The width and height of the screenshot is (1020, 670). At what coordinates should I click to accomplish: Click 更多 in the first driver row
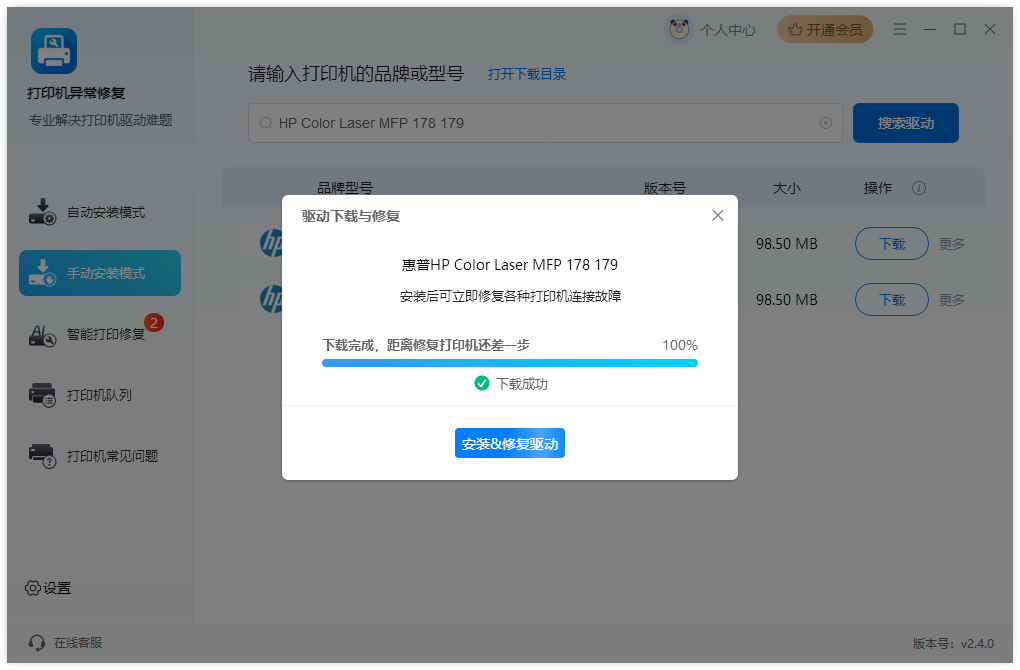point(952,244)
